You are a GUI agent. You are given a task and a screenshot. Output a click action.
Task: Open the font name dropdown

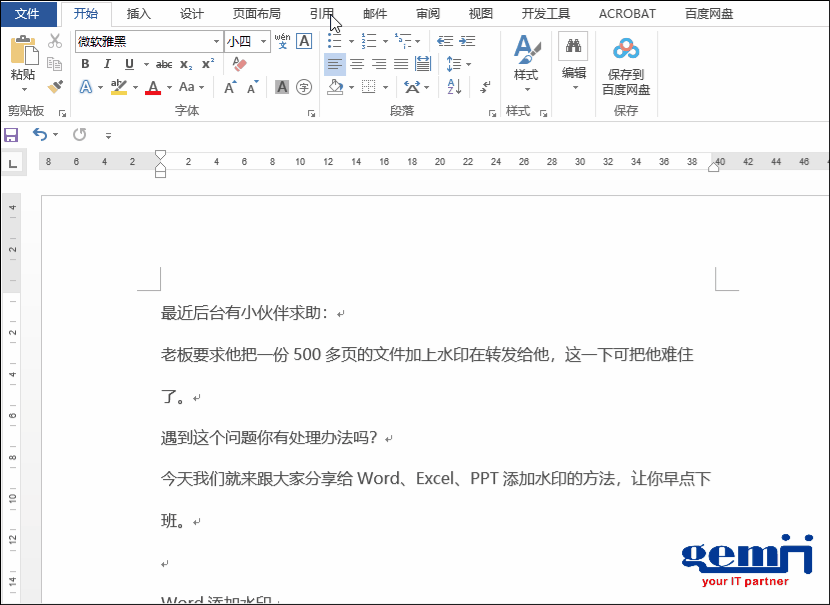tap(216, 42)
